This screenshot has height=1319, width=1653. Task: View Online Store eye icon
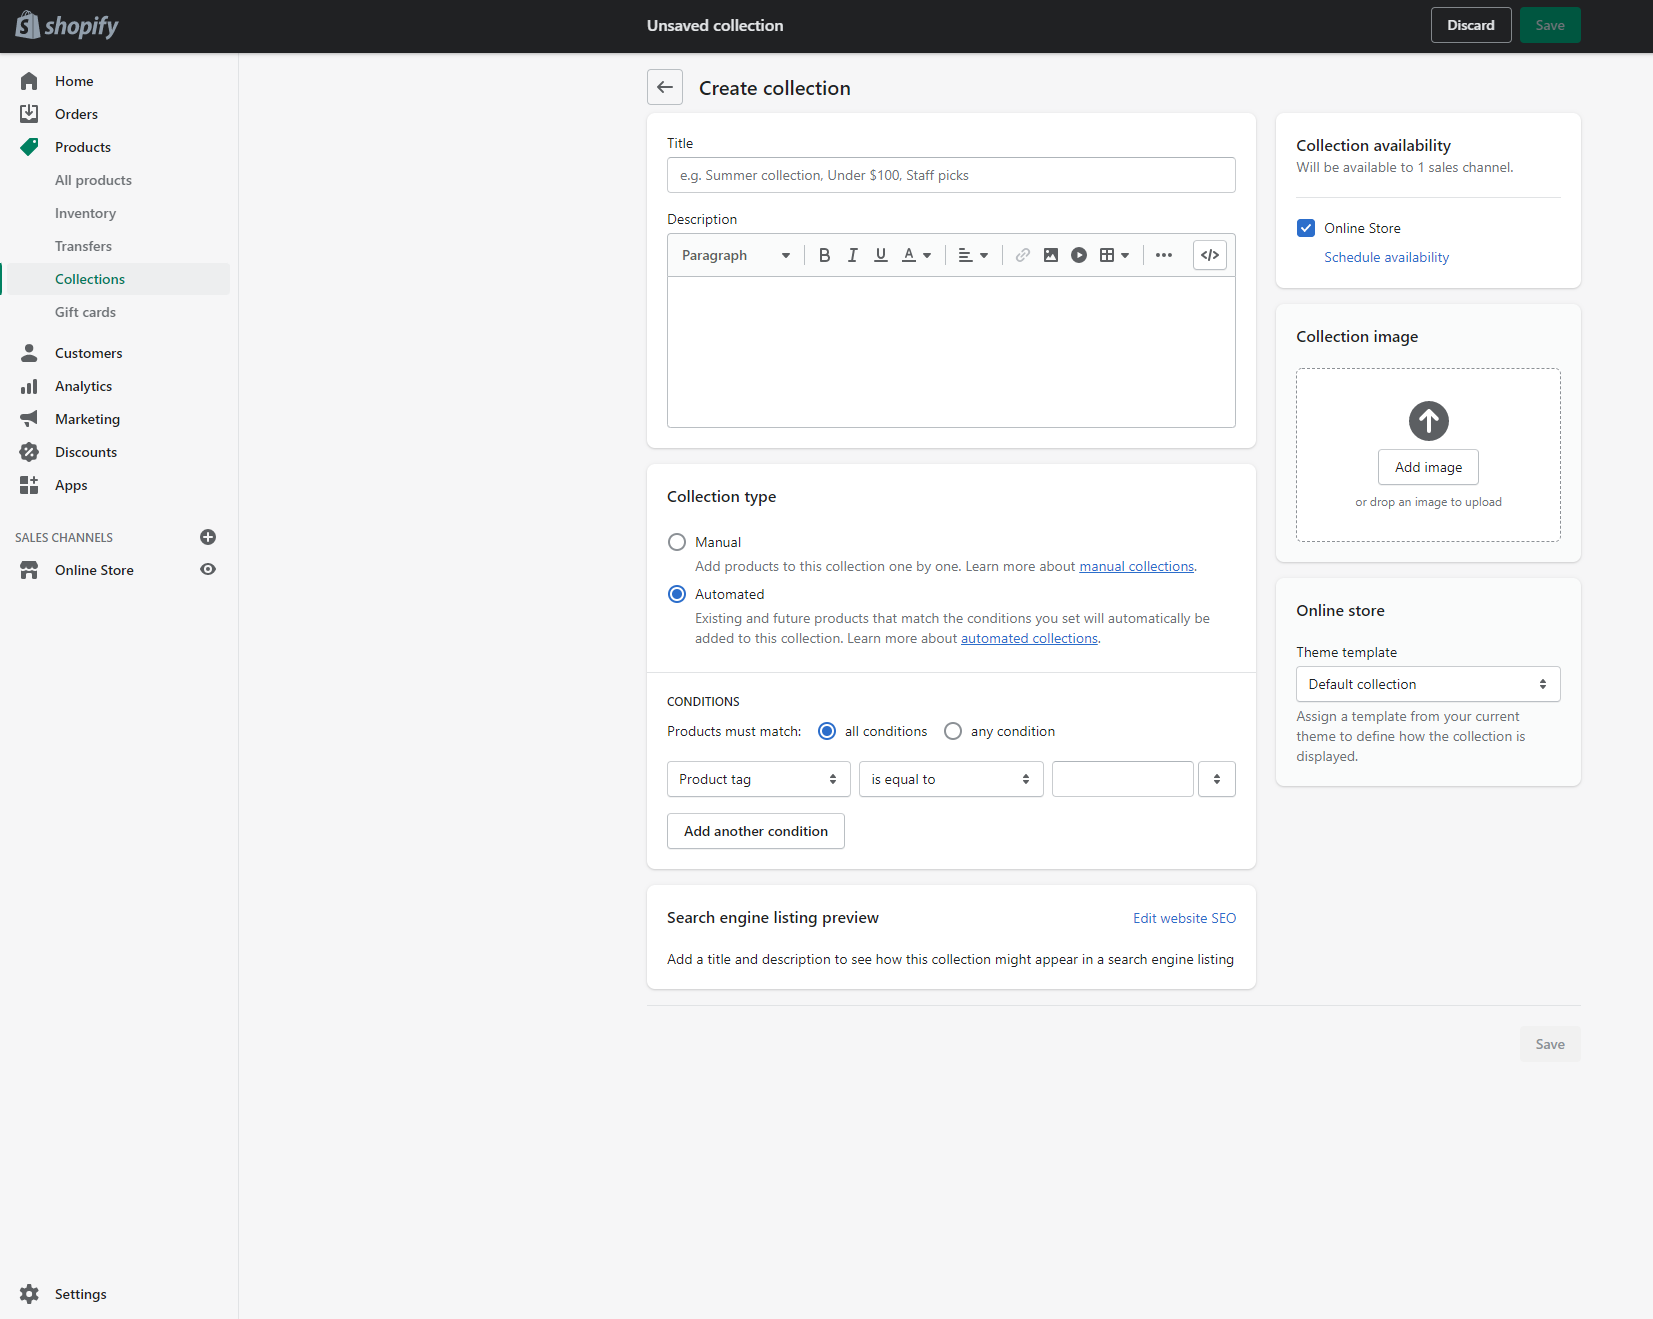pos(208,570)
